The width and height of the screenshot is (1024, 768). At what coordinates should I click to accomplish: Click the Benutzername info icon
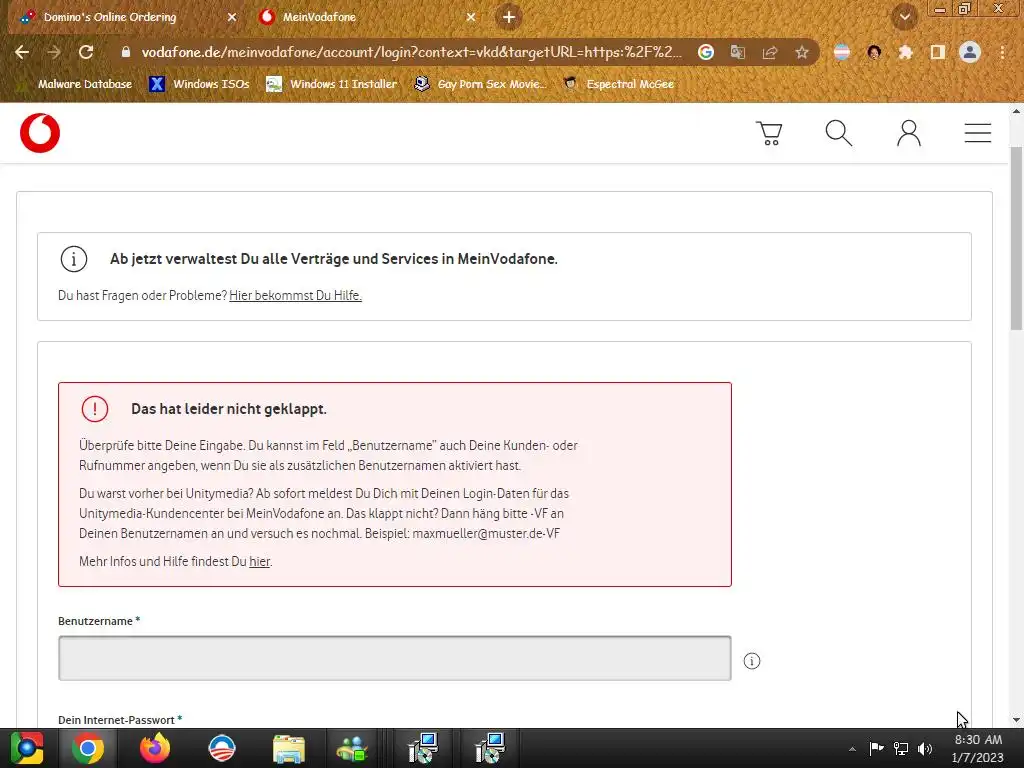pyautogui.click(x=752, y=661)
